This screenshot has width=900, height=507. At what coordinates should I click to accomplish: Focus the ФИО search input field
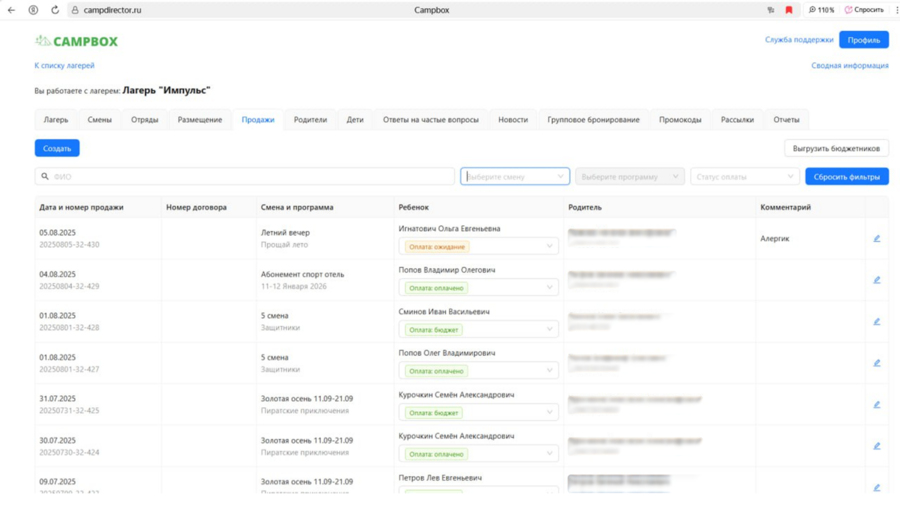250,177
